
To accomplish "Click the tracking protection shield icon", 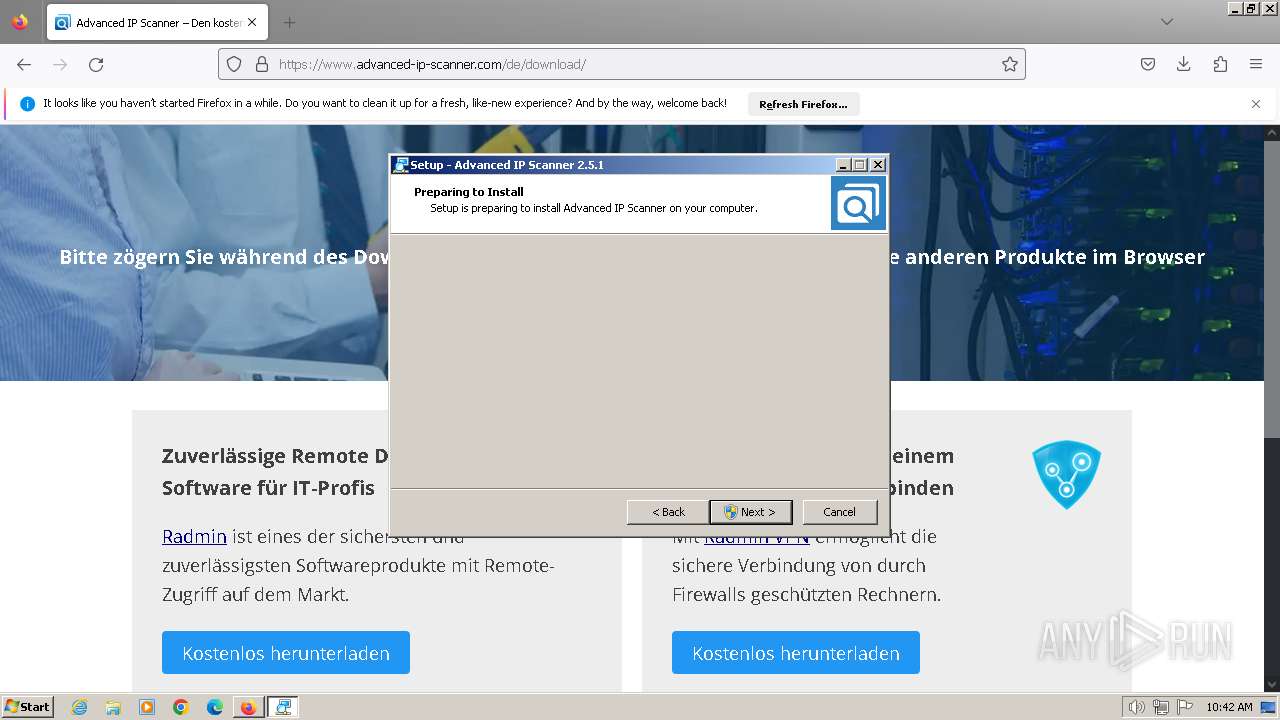I will 234,64.
